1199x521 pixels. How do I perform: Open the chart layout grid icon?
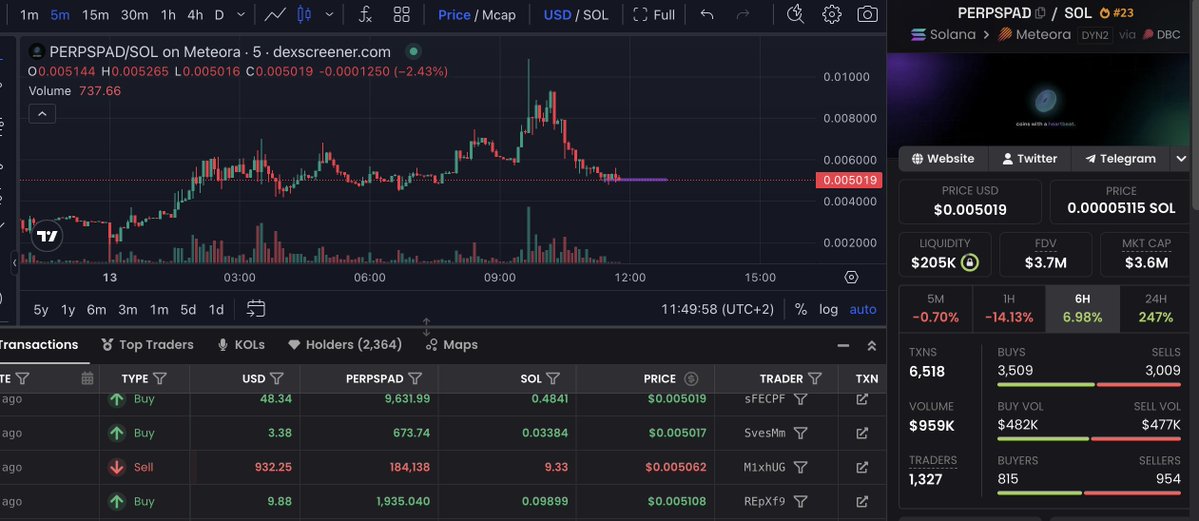pos(401,15)
